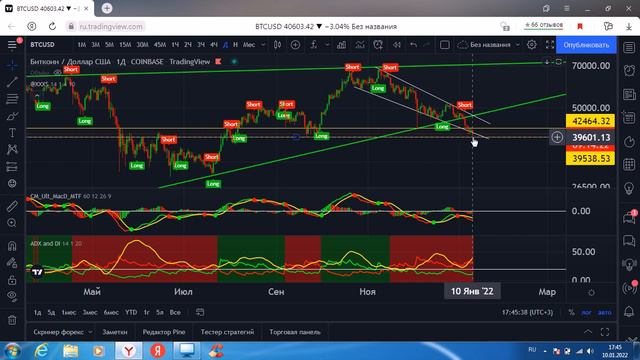Select the 4Ч timeframe

(214, 44)
